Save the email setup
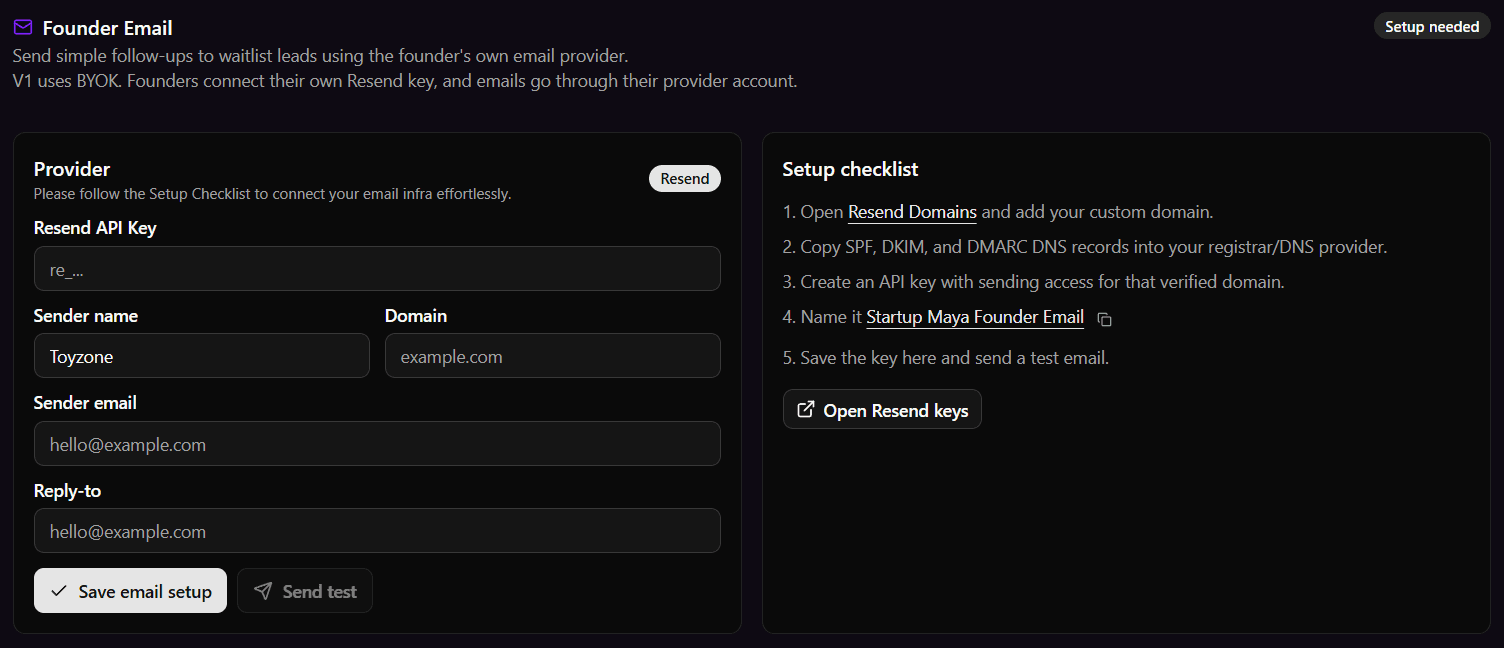Image resolution: width=1504 pixels, height=648 pixels. point(130,591)
